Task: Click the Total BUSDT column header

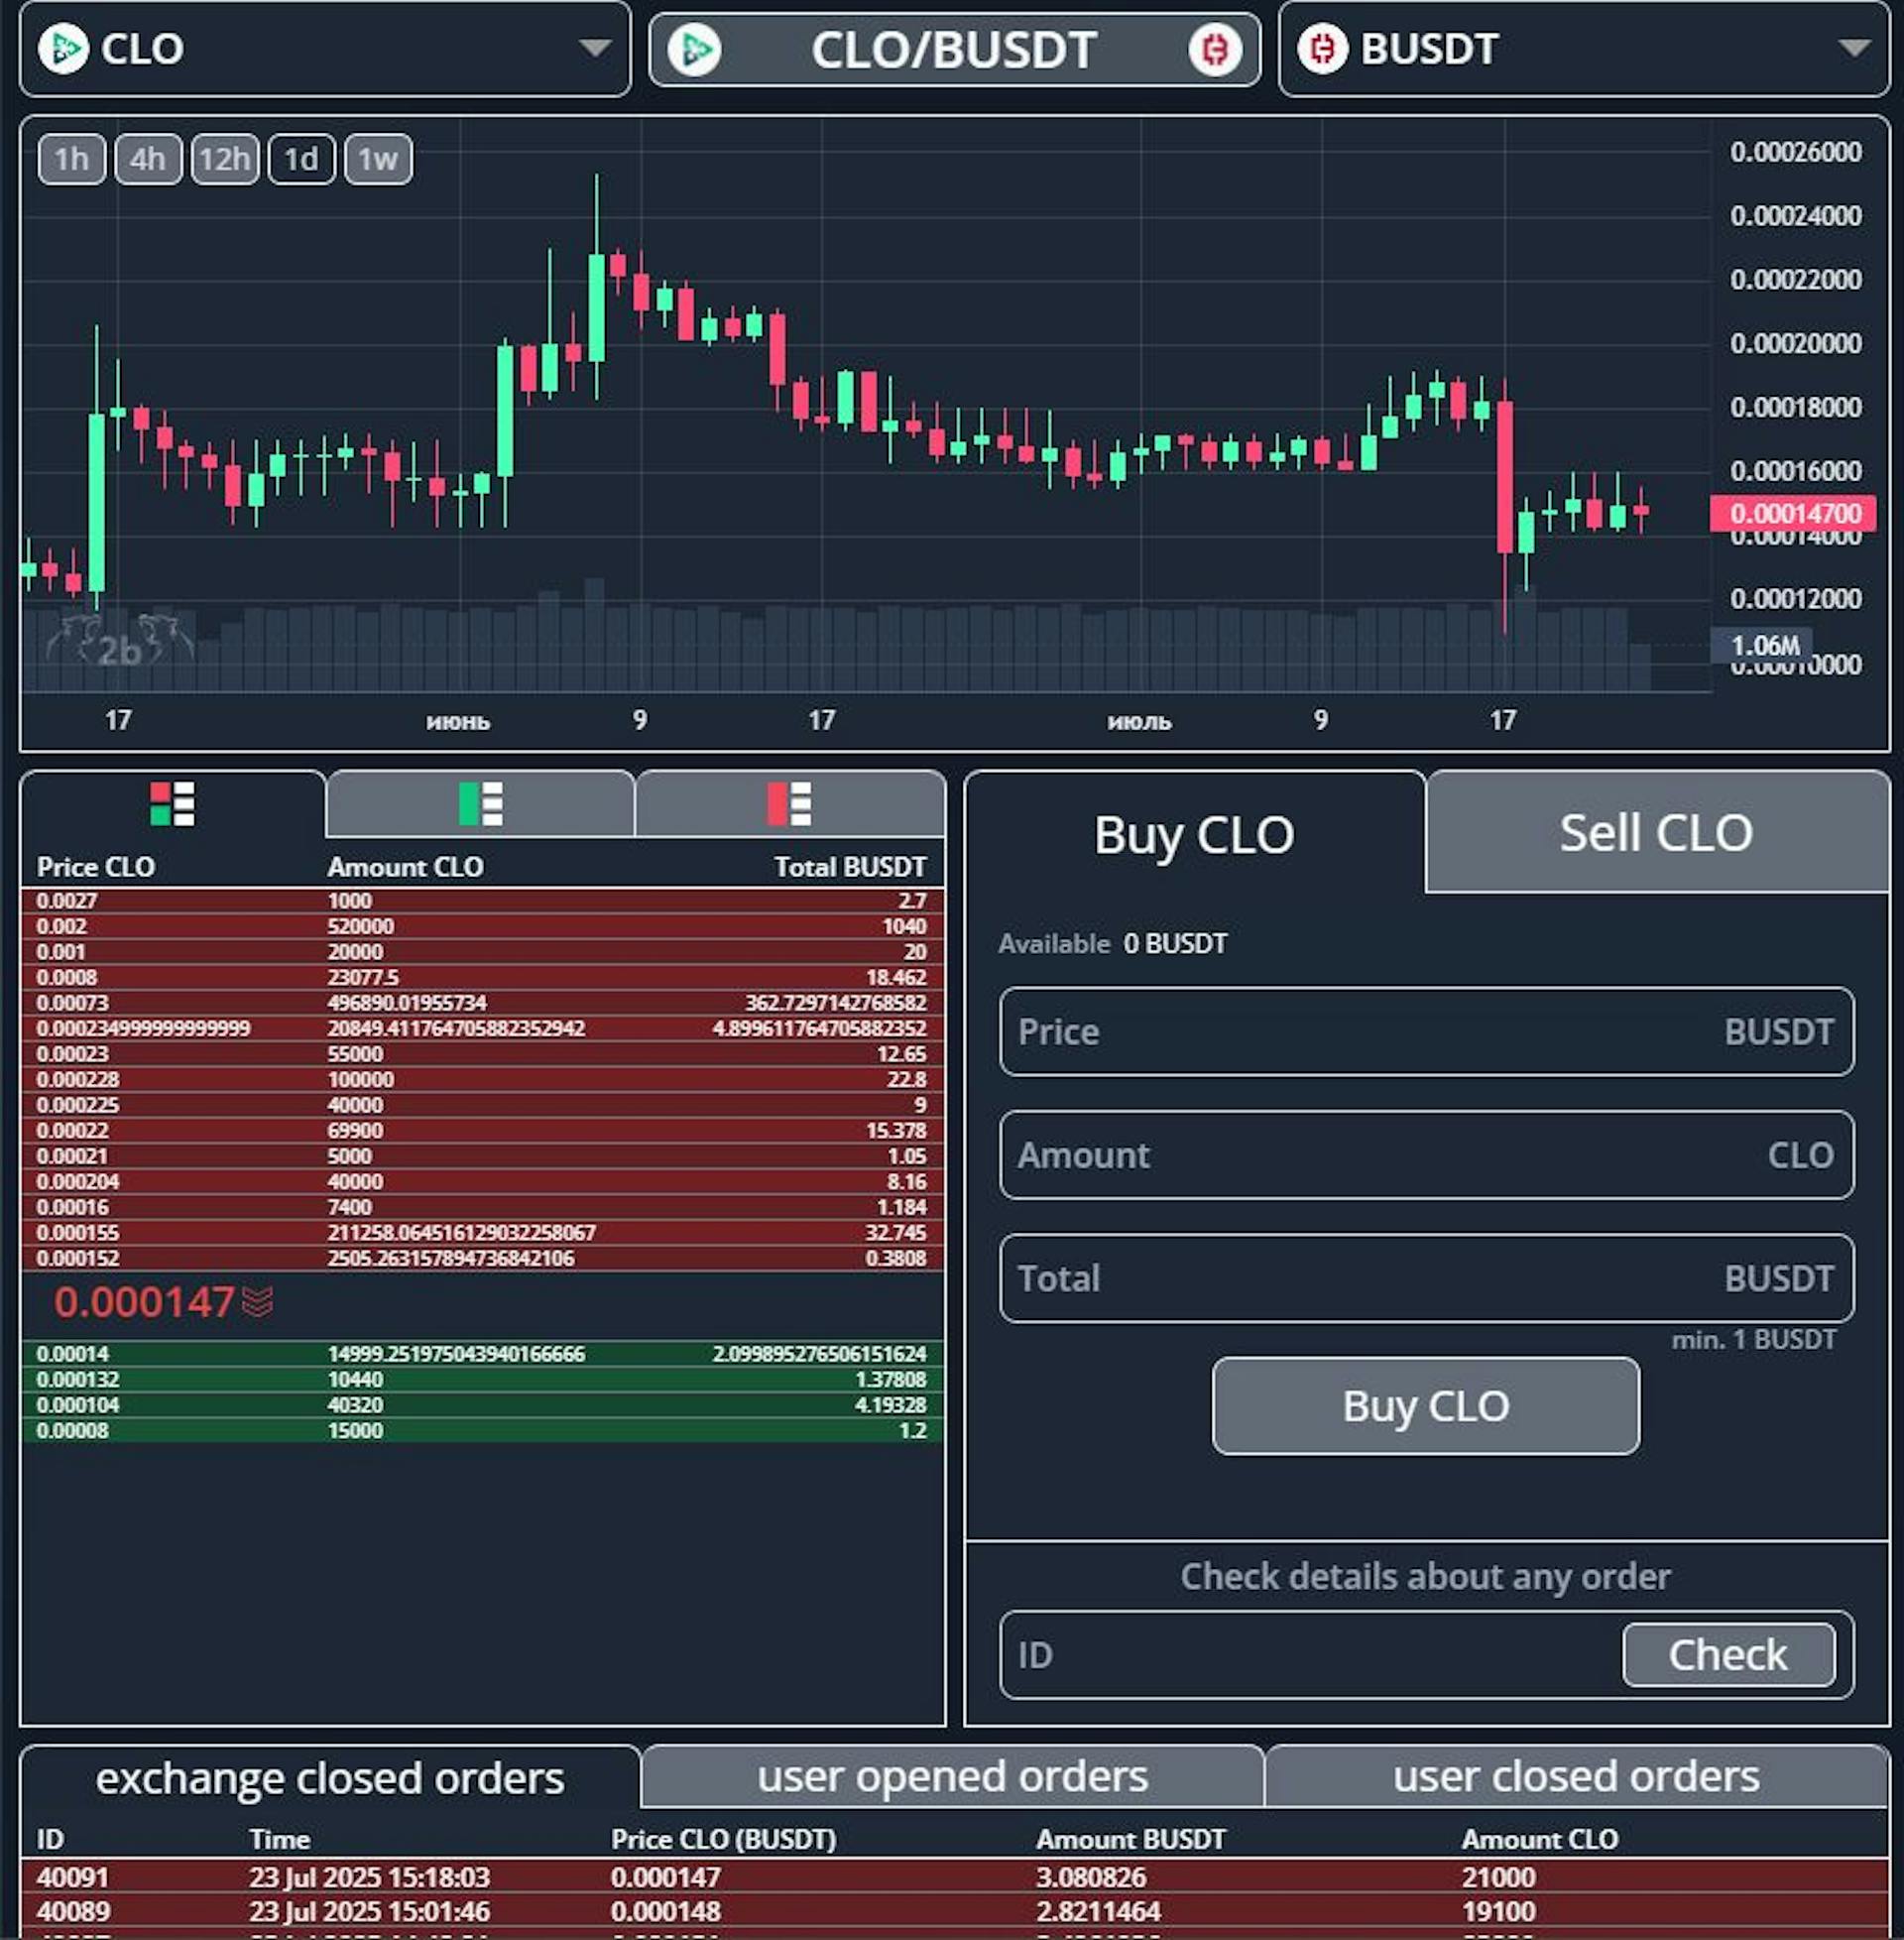Action: [850, 866]
